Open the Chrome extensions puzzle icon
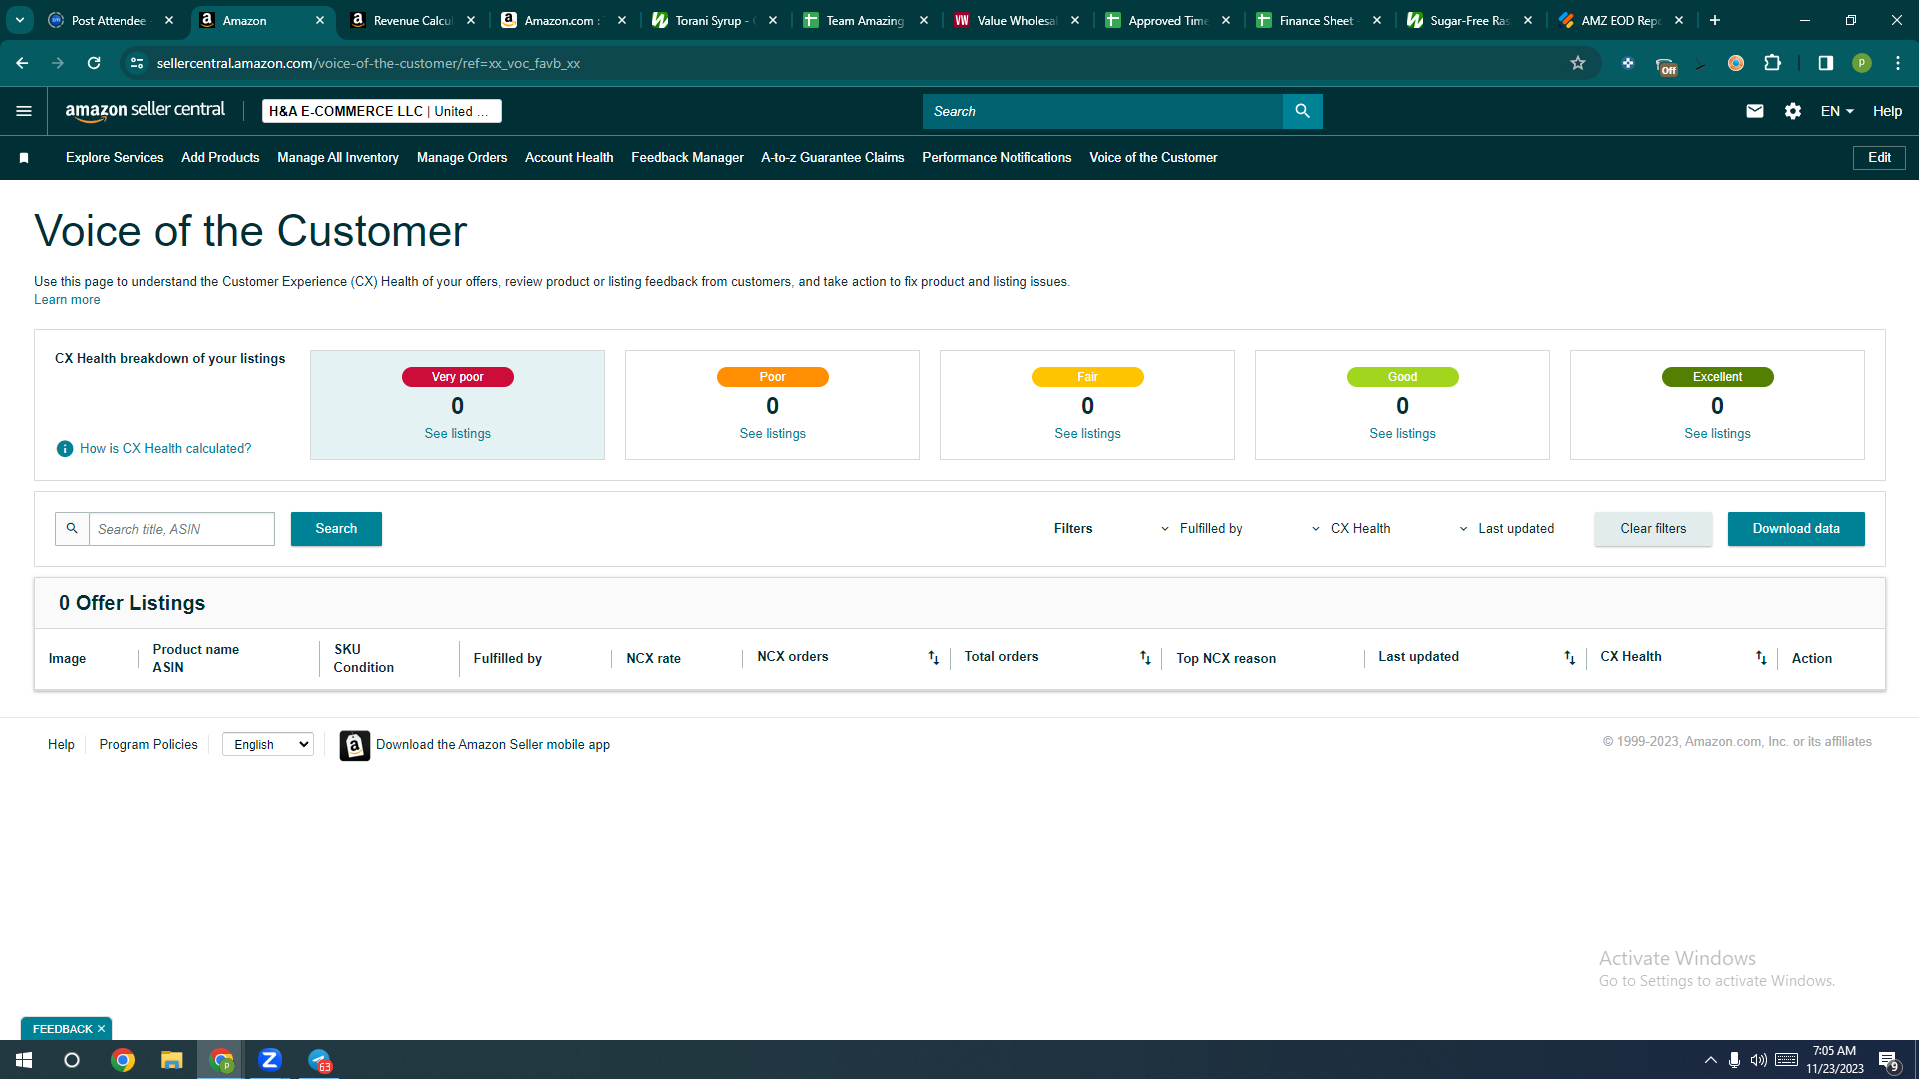This screenshot has height=1079, width=1919. [1772, 63]
